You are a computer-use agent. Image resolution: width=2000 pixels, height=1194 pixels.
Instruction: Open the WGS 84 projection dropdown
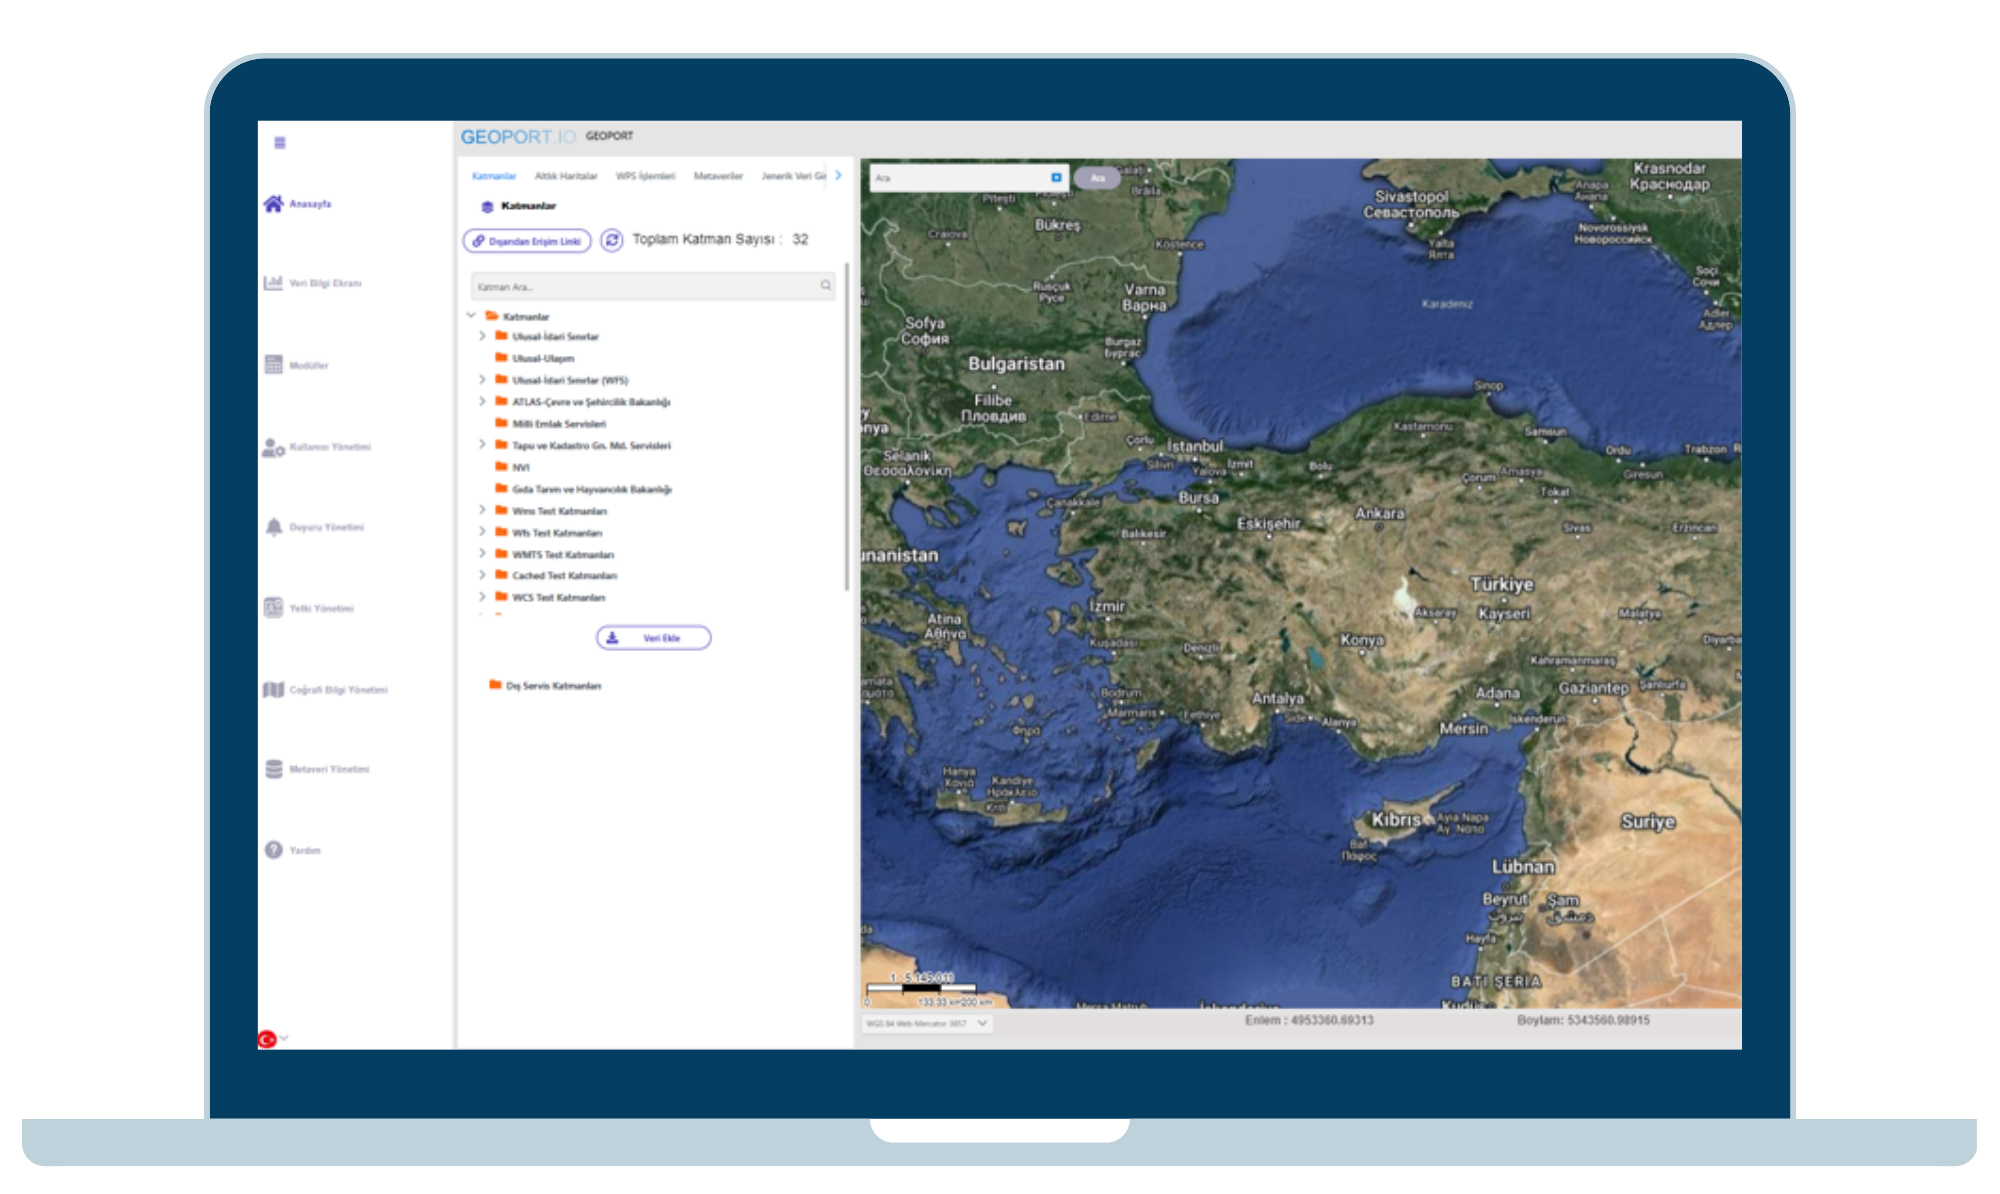pos(927,1024)
